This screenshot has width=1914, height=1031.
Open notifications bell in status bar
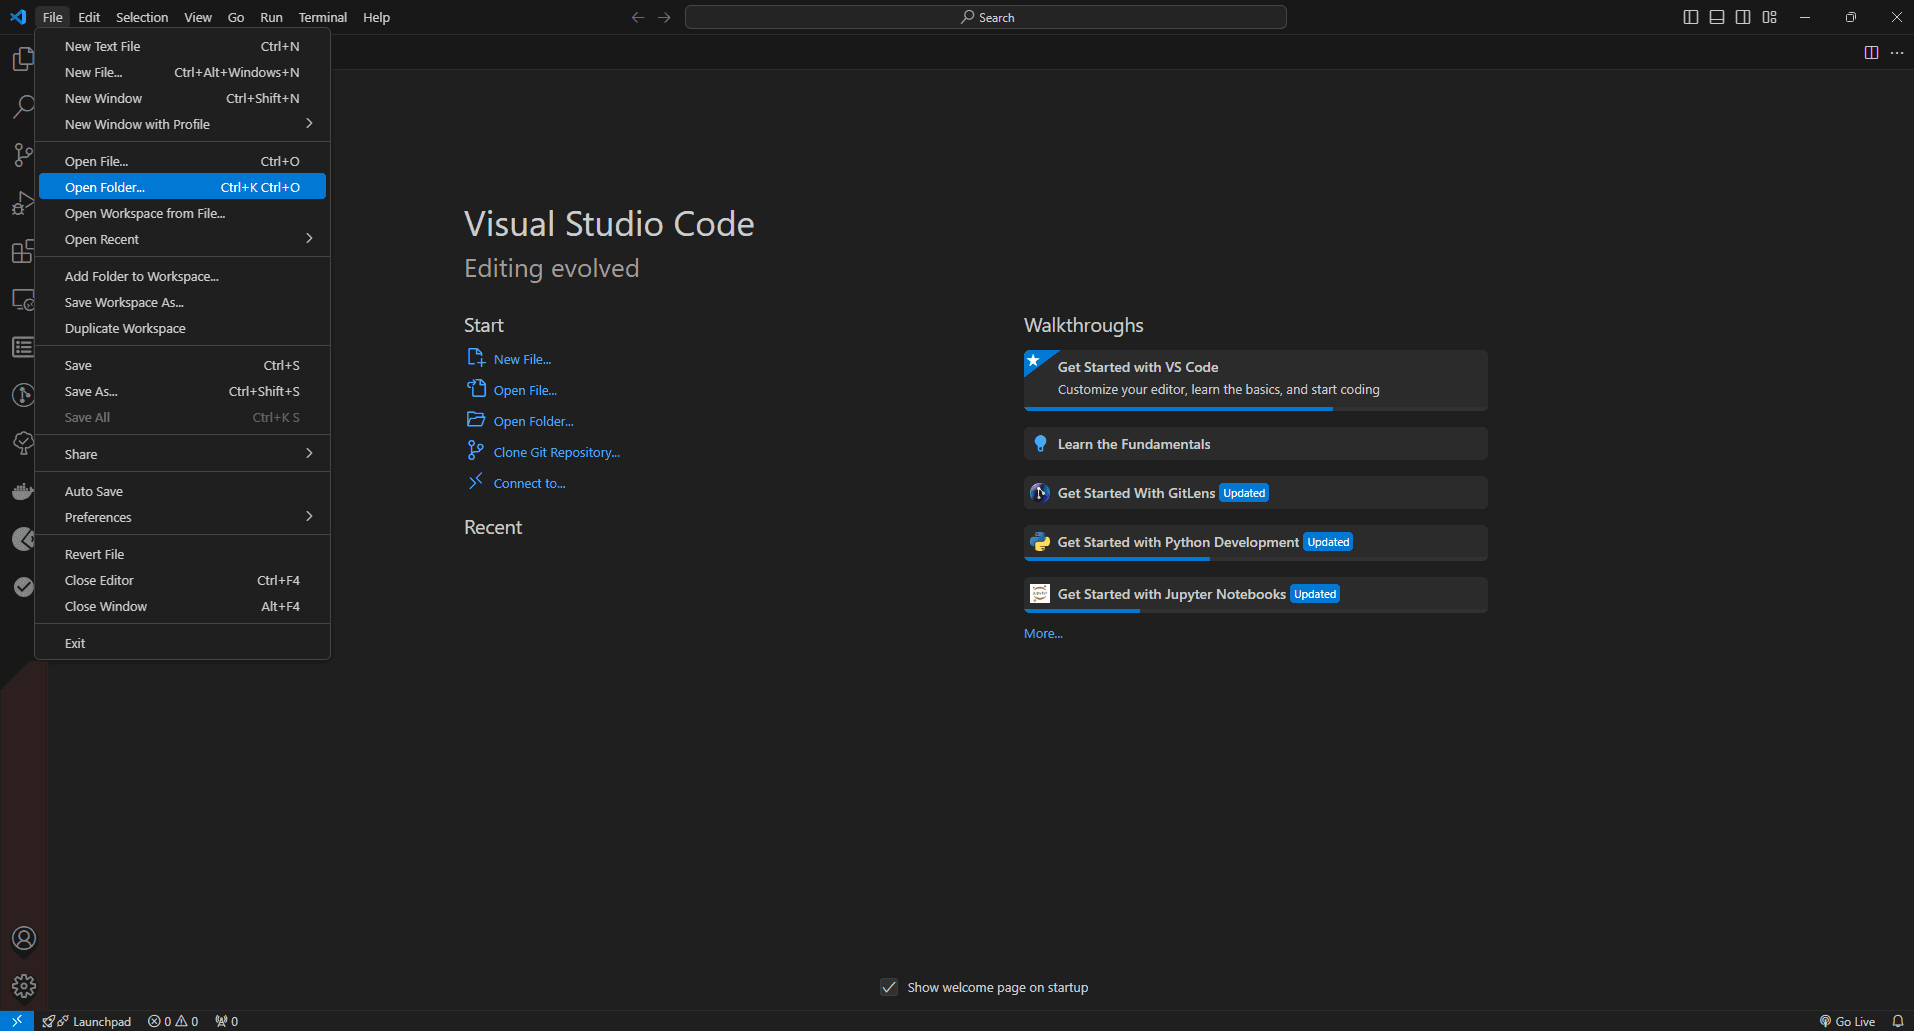coord(1897,1021)
